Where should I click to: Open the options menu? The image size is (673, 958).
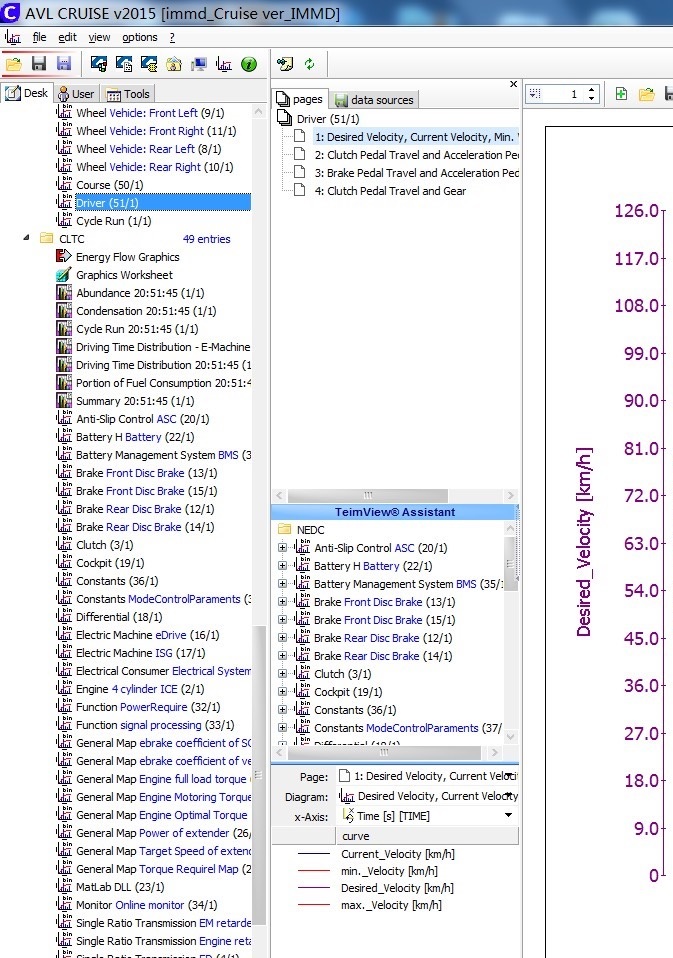(139, 37)
